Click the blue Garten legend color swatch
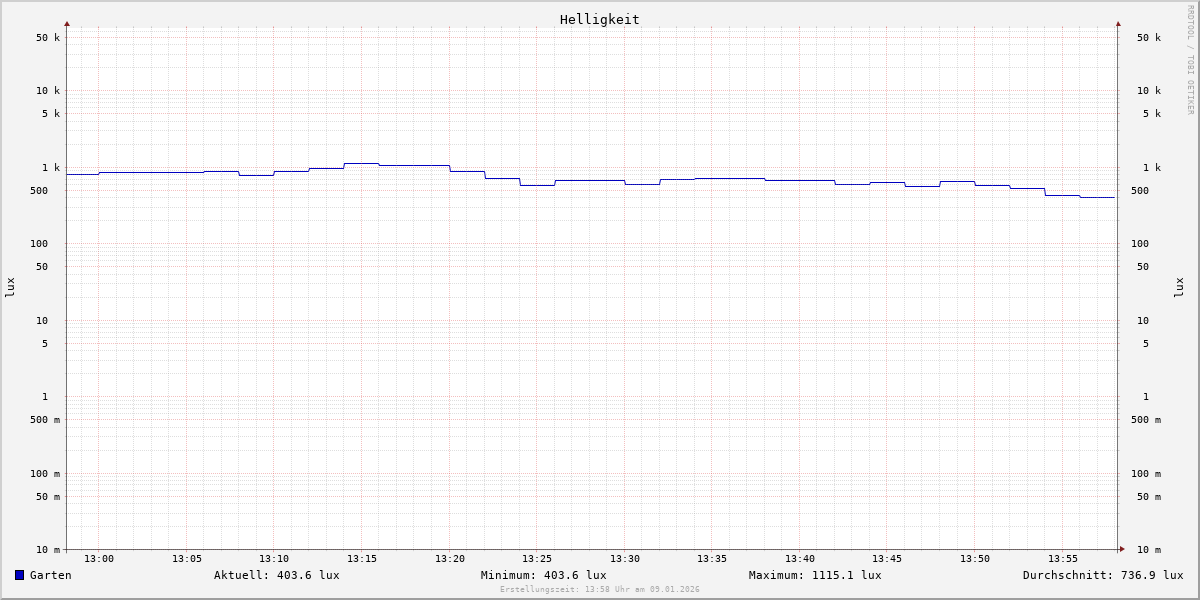1200x600 pixels. (x=19, y=575)
